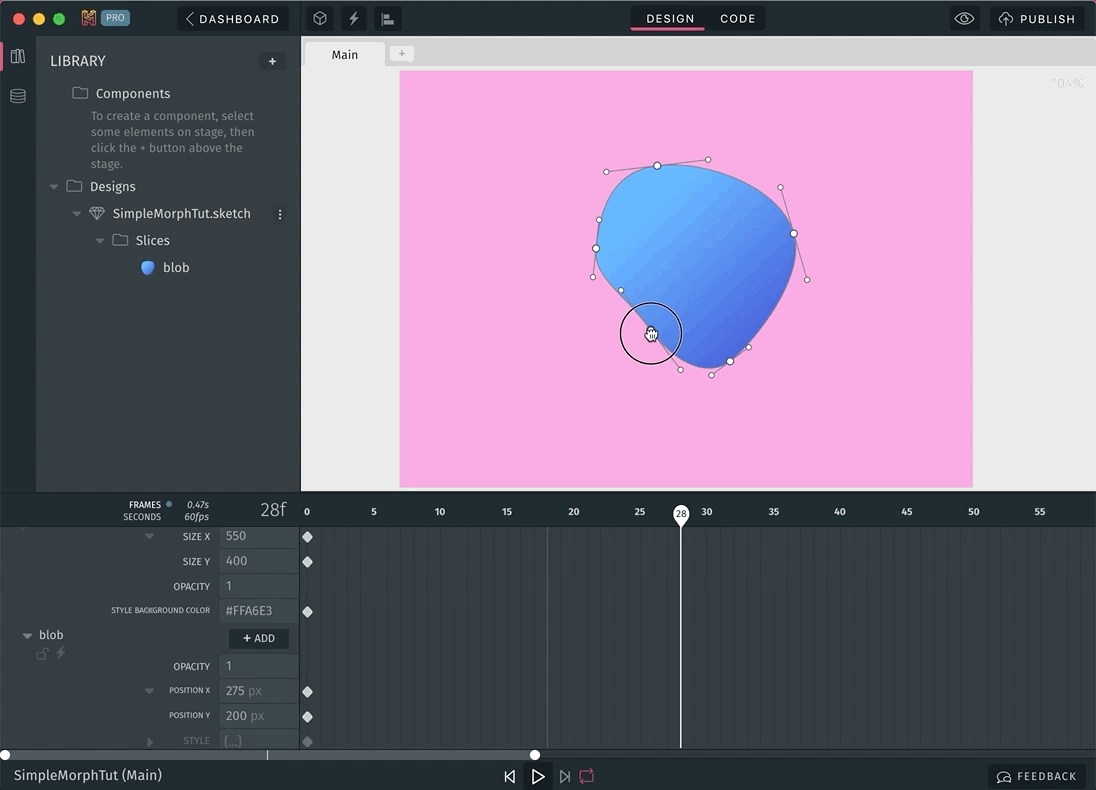Click the Size X keyframe diamond
This screenshot has height=790, width=1096.
tap(308, 537)
